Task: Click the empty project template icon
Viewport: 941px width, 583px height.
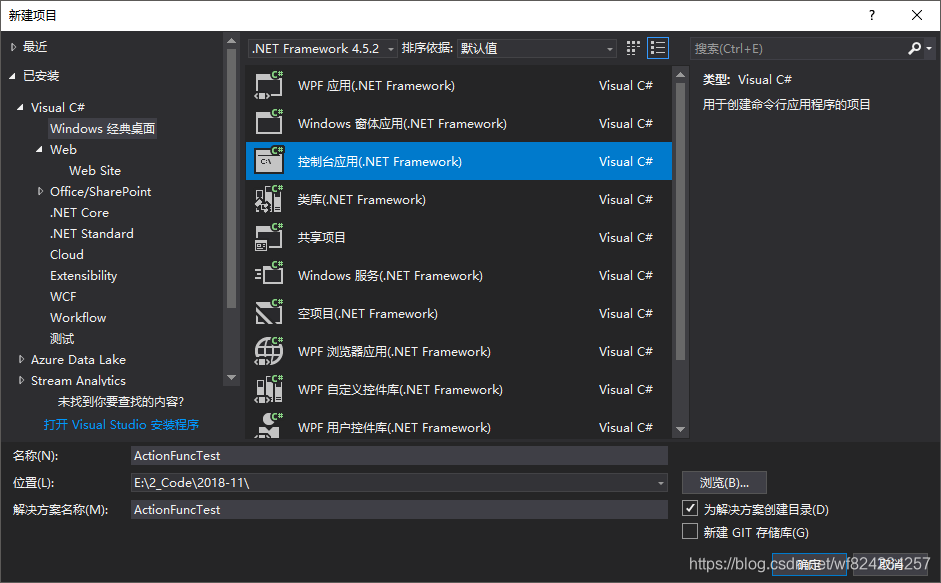Action: point(268,313)
